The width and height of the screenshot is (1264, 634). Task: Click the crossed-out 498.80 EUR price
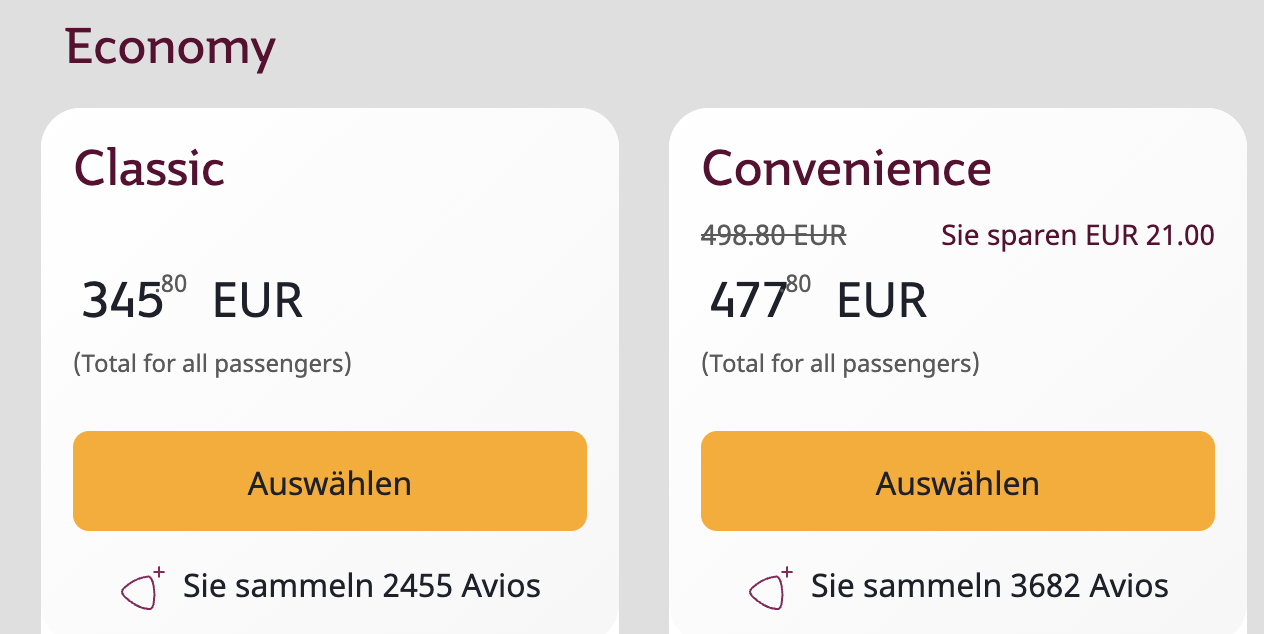point(774,236)
